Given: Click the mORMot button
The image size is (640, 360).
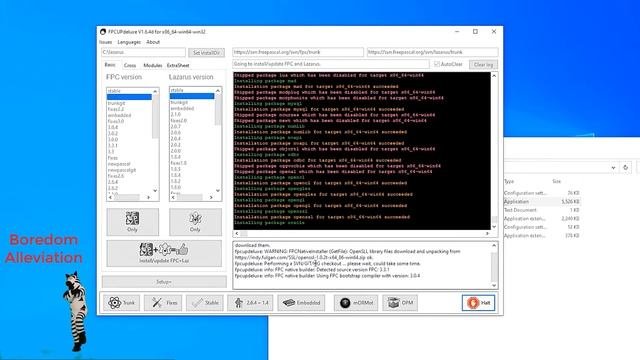Looking at the screenshot, I should tap(356, 303).
